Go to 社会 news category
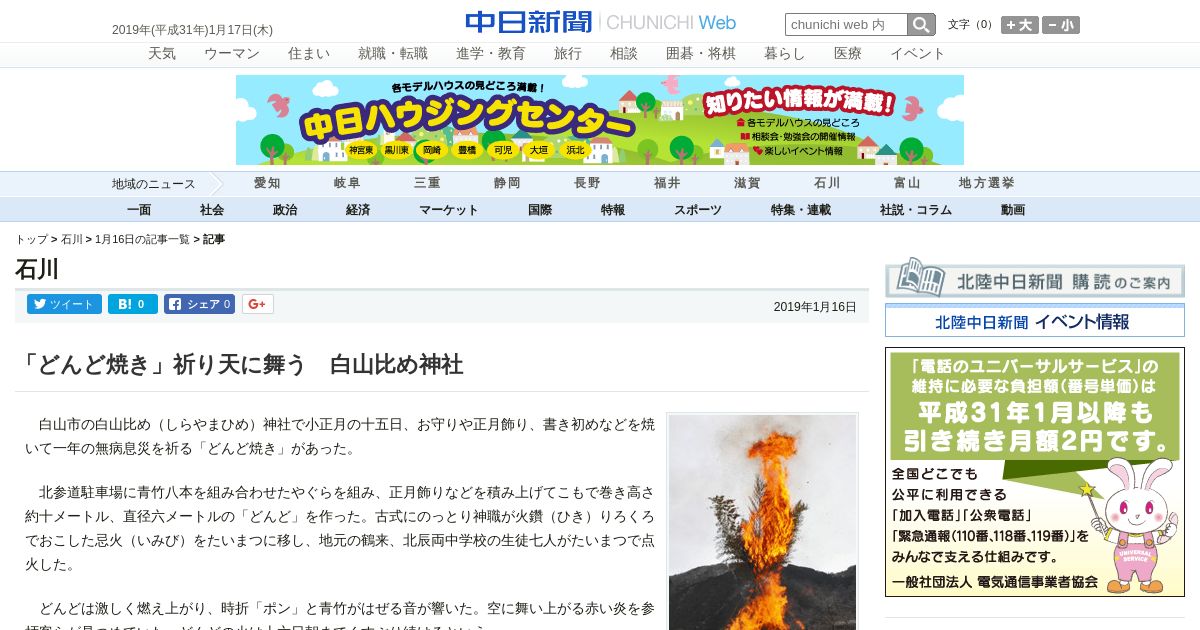 (212, 210)
